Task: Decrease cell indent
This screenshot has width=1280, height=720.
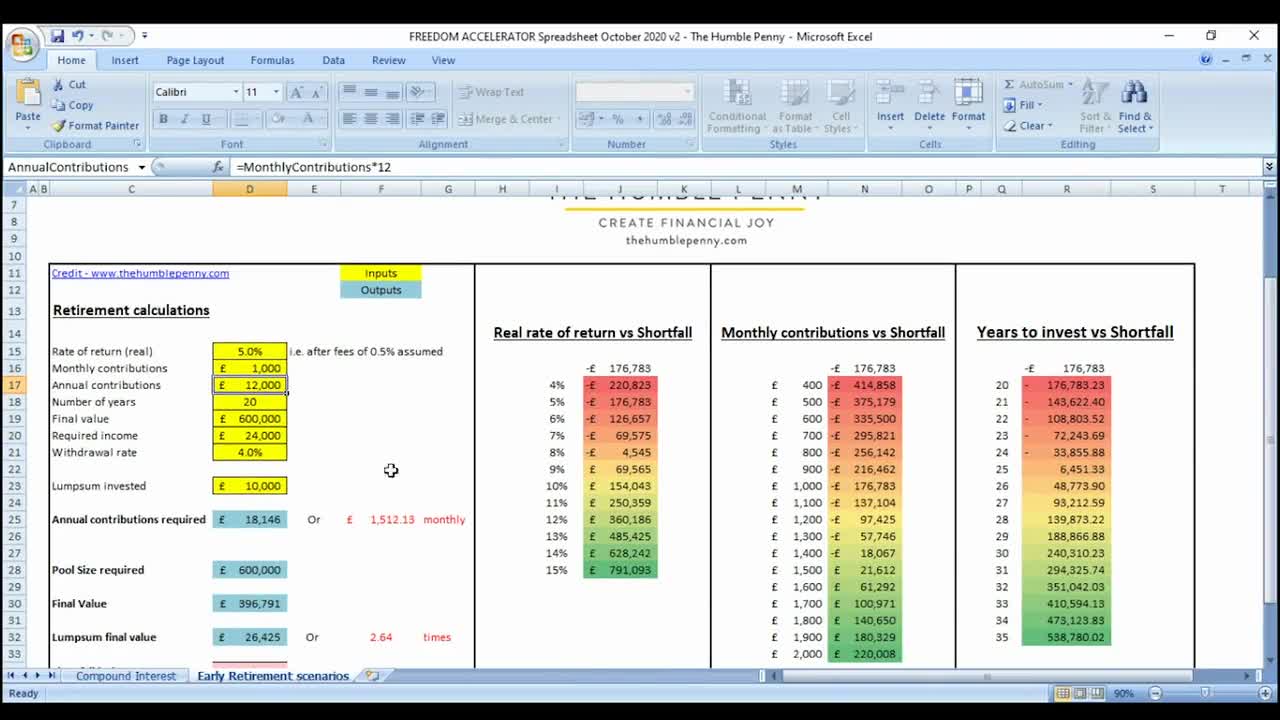Action: [x=417, y=119]
